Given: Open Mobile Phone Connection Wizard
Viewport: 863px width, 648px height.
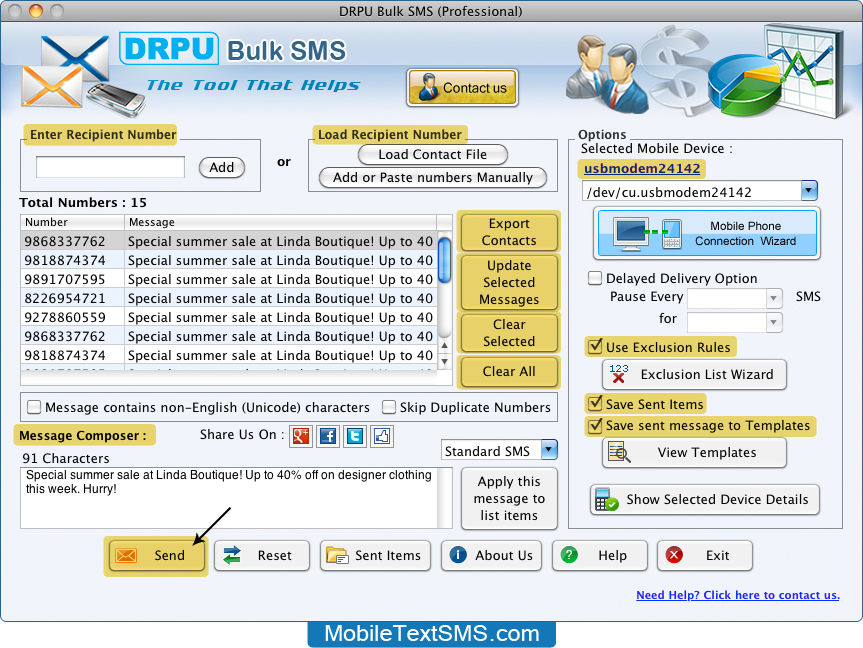Looking at the screenshot, I should click(x=706, y=234).
